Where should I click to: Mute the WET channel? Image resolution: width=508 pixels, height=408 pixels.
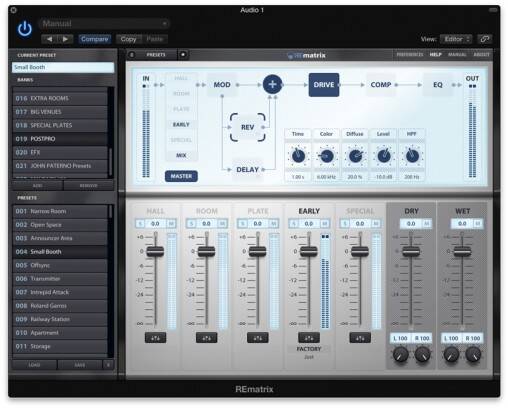click(478, 224)
